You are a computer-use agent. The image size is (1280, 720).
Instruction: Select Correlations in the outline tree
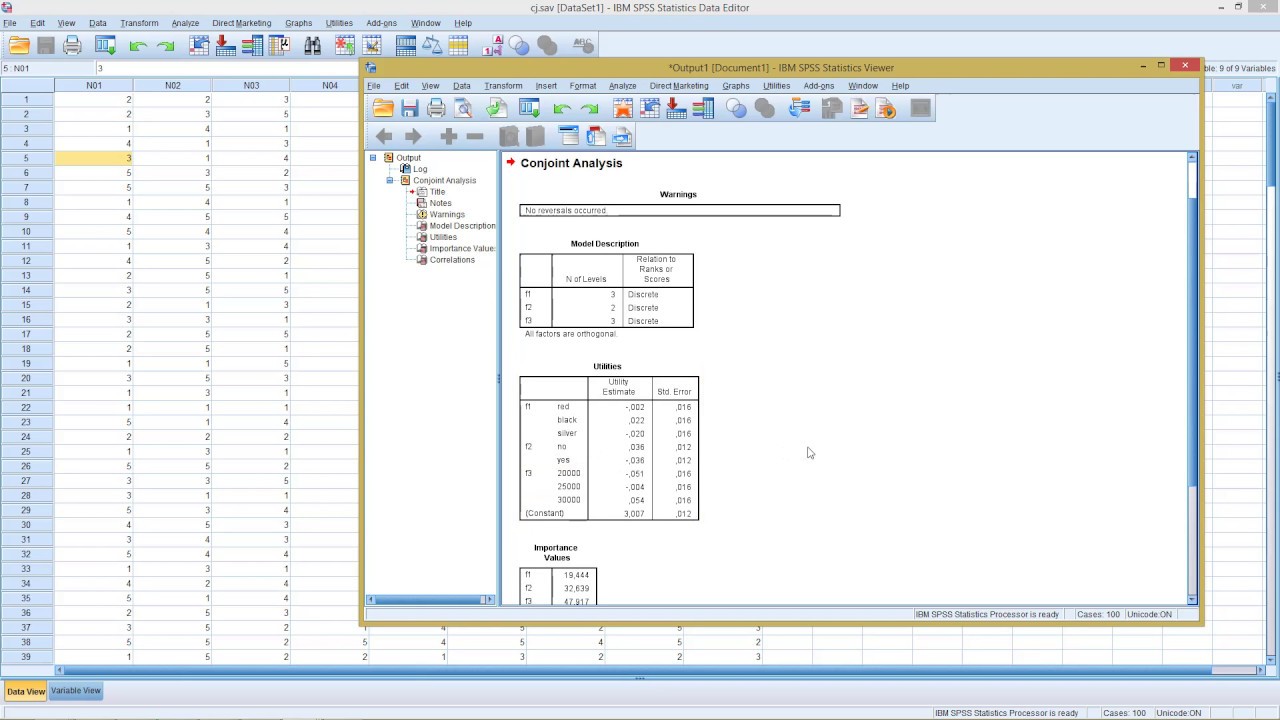click(451, 260)
